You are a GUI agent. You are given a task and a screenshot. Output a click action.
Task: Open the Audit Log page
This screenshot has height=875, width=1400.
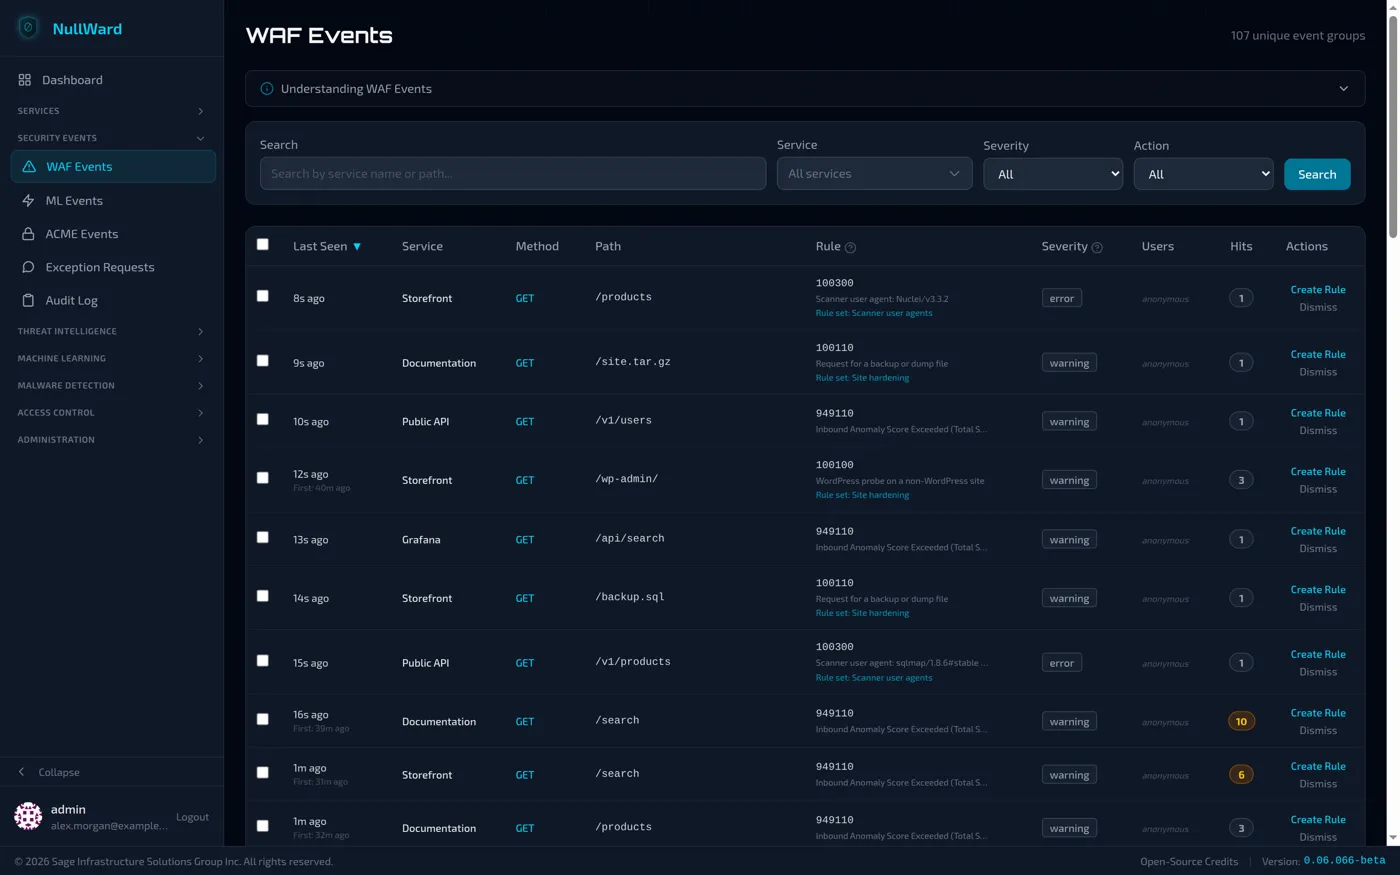pos(113,300)
